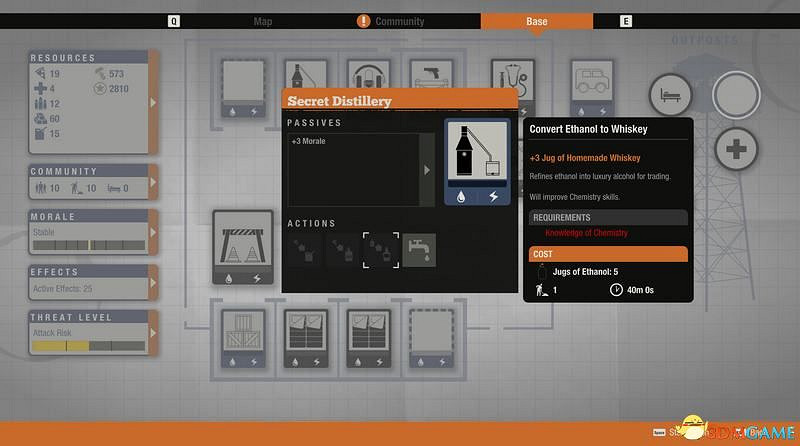Click the Secret Distillery facility icon
The width and height of the screenshot is (800, 446).
click(476, 161)
